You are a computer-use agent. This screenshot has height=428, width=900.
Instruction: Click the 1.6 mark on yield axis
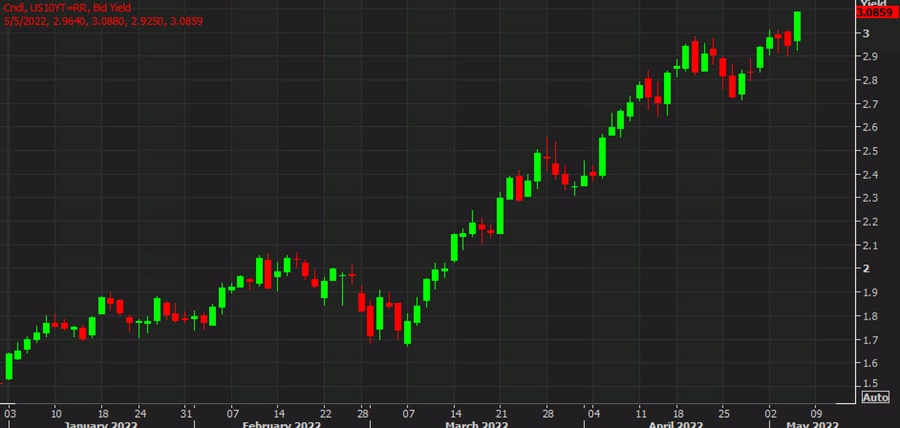point(868,363)
